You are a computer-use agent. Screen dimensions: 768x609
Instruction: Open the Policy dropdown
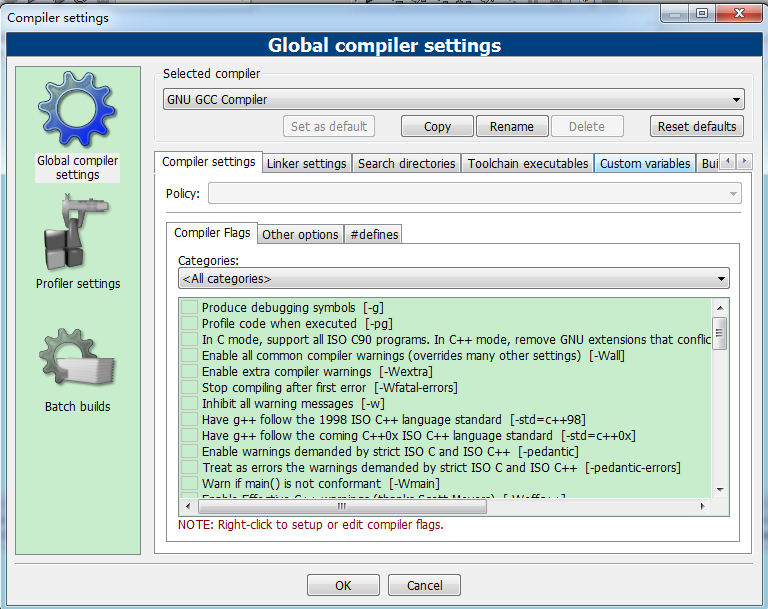[475, 194]
